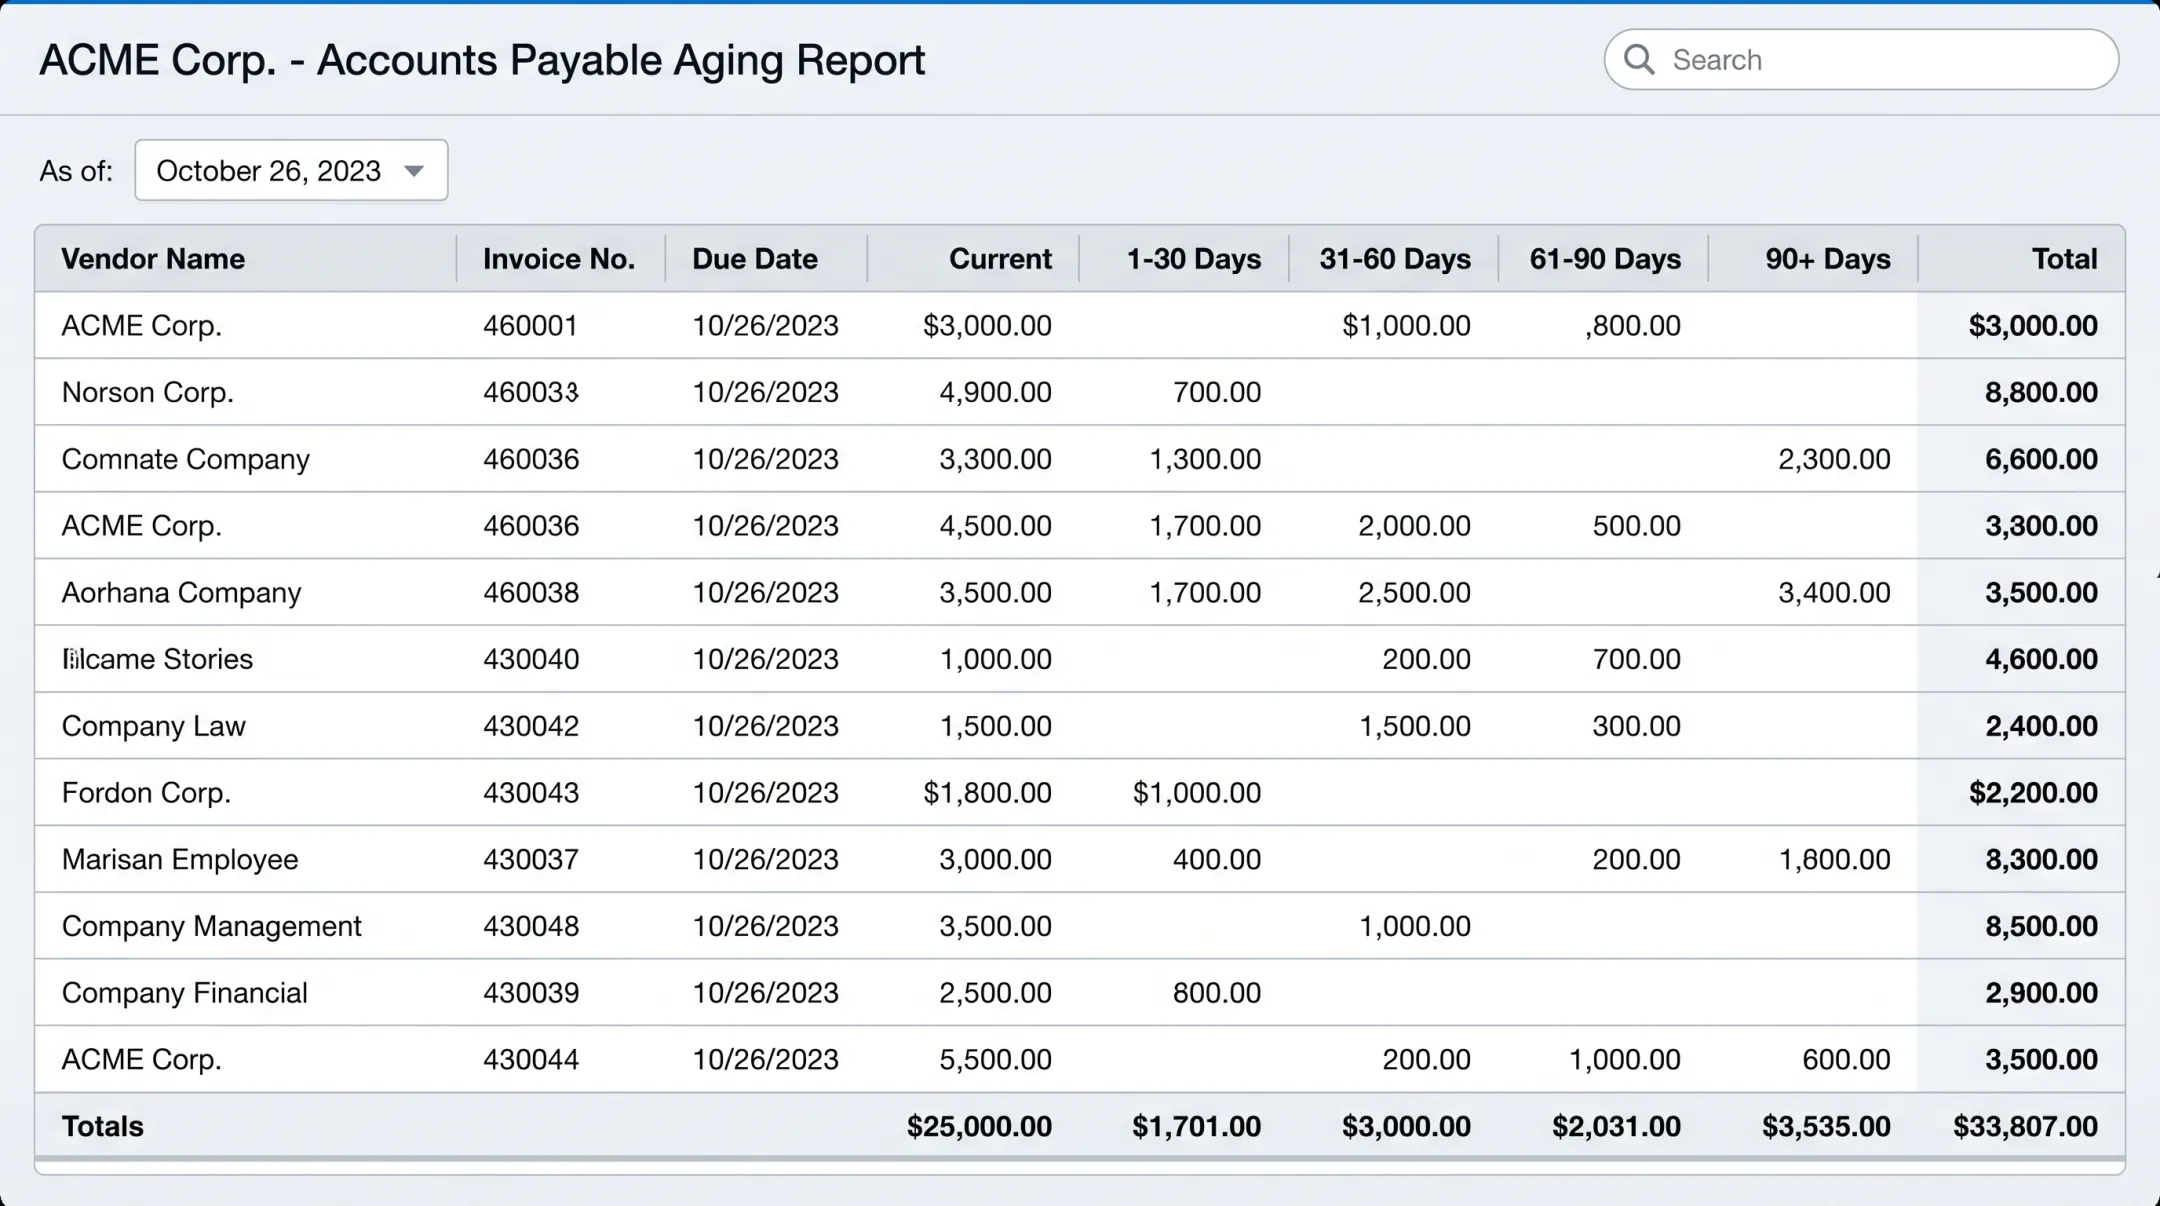
Task: Click the Total column header
Action: [2064, 259]
